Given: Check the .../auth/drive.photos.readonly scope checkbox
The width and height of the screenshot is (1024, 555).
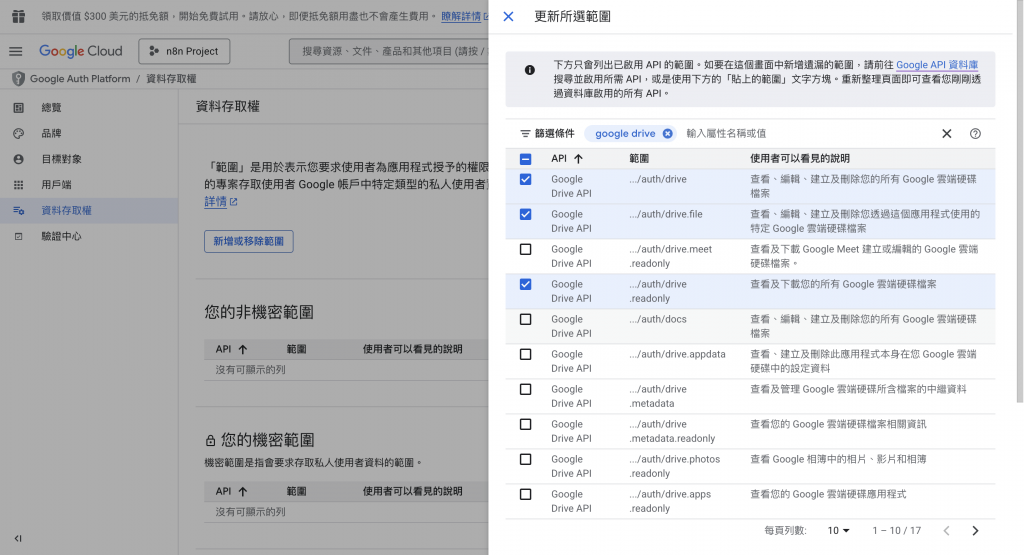Looking at the screenshot, I should [526, 460].
